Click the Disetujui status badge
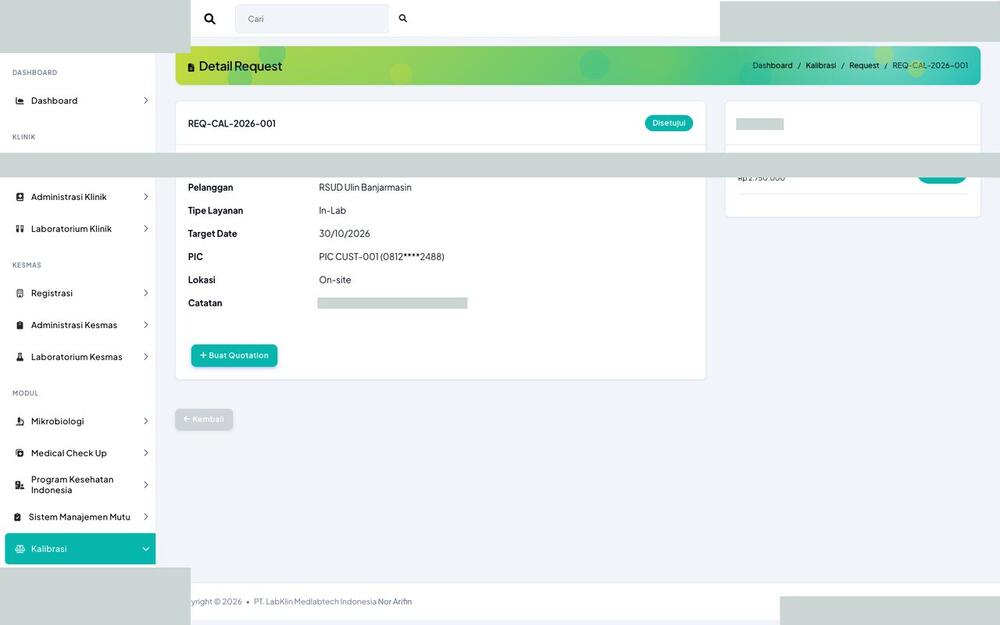This screenshot has height=625, width=1000. 668,123
